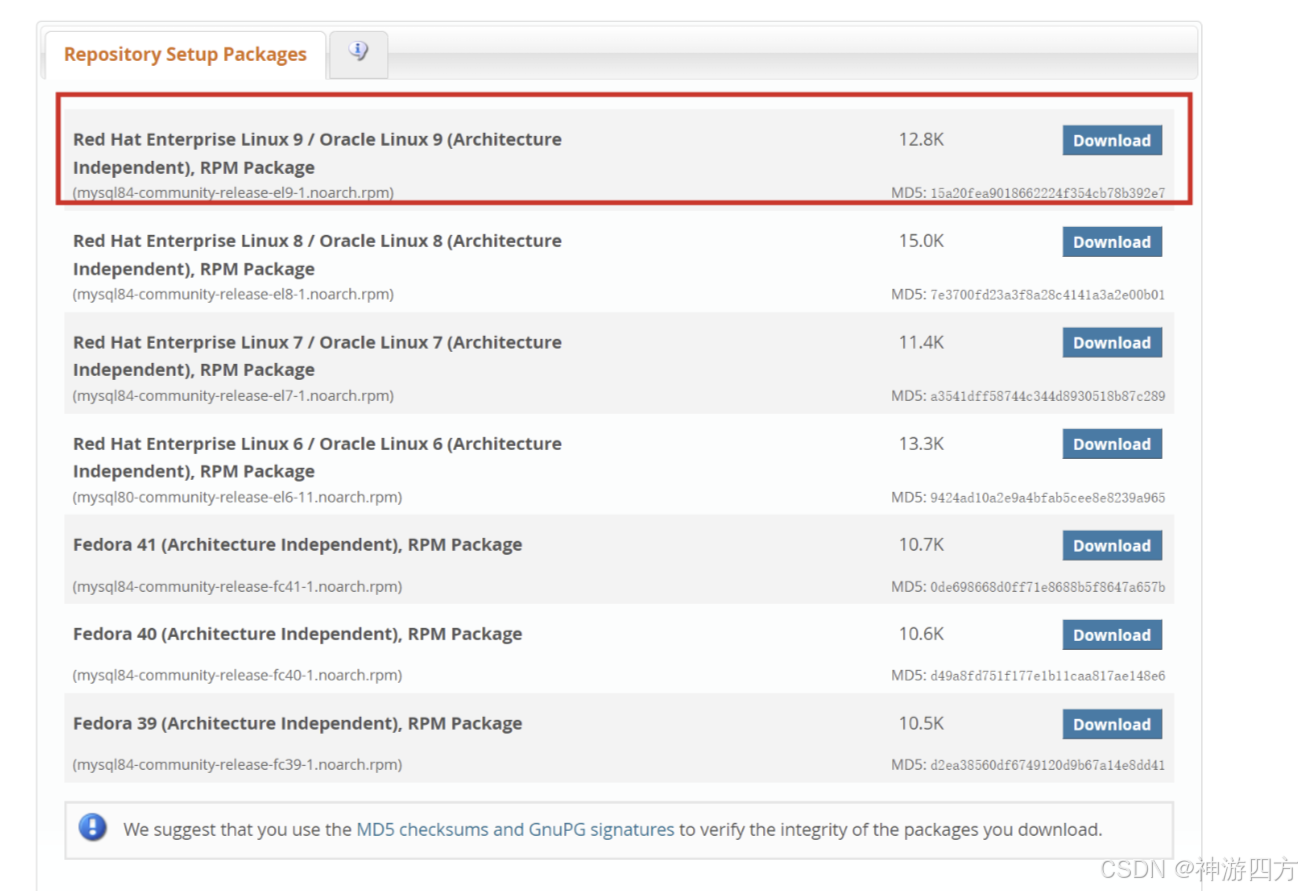Click the 11.4K file size
Image resolution: width=1302 pixels, height=891 pixels.
921,342
